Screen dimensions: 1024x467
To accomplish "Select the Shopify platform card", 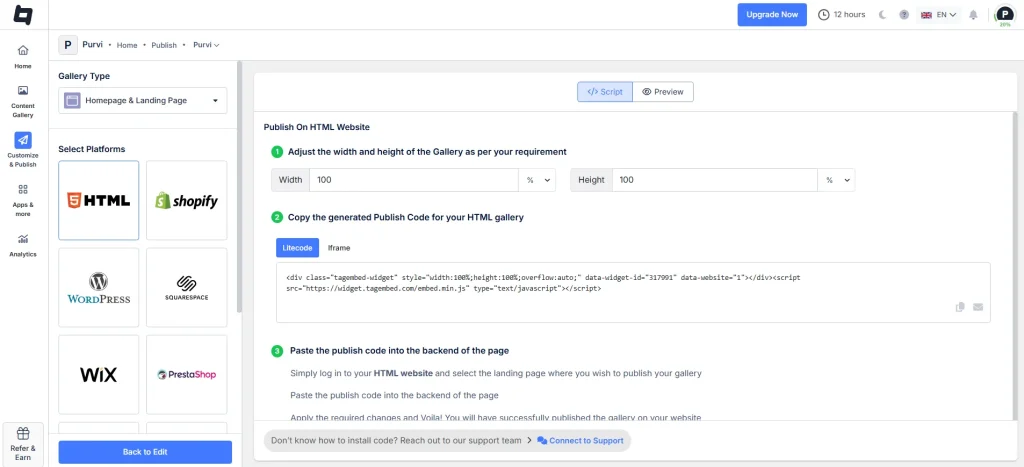I will [x=187, y=201].
